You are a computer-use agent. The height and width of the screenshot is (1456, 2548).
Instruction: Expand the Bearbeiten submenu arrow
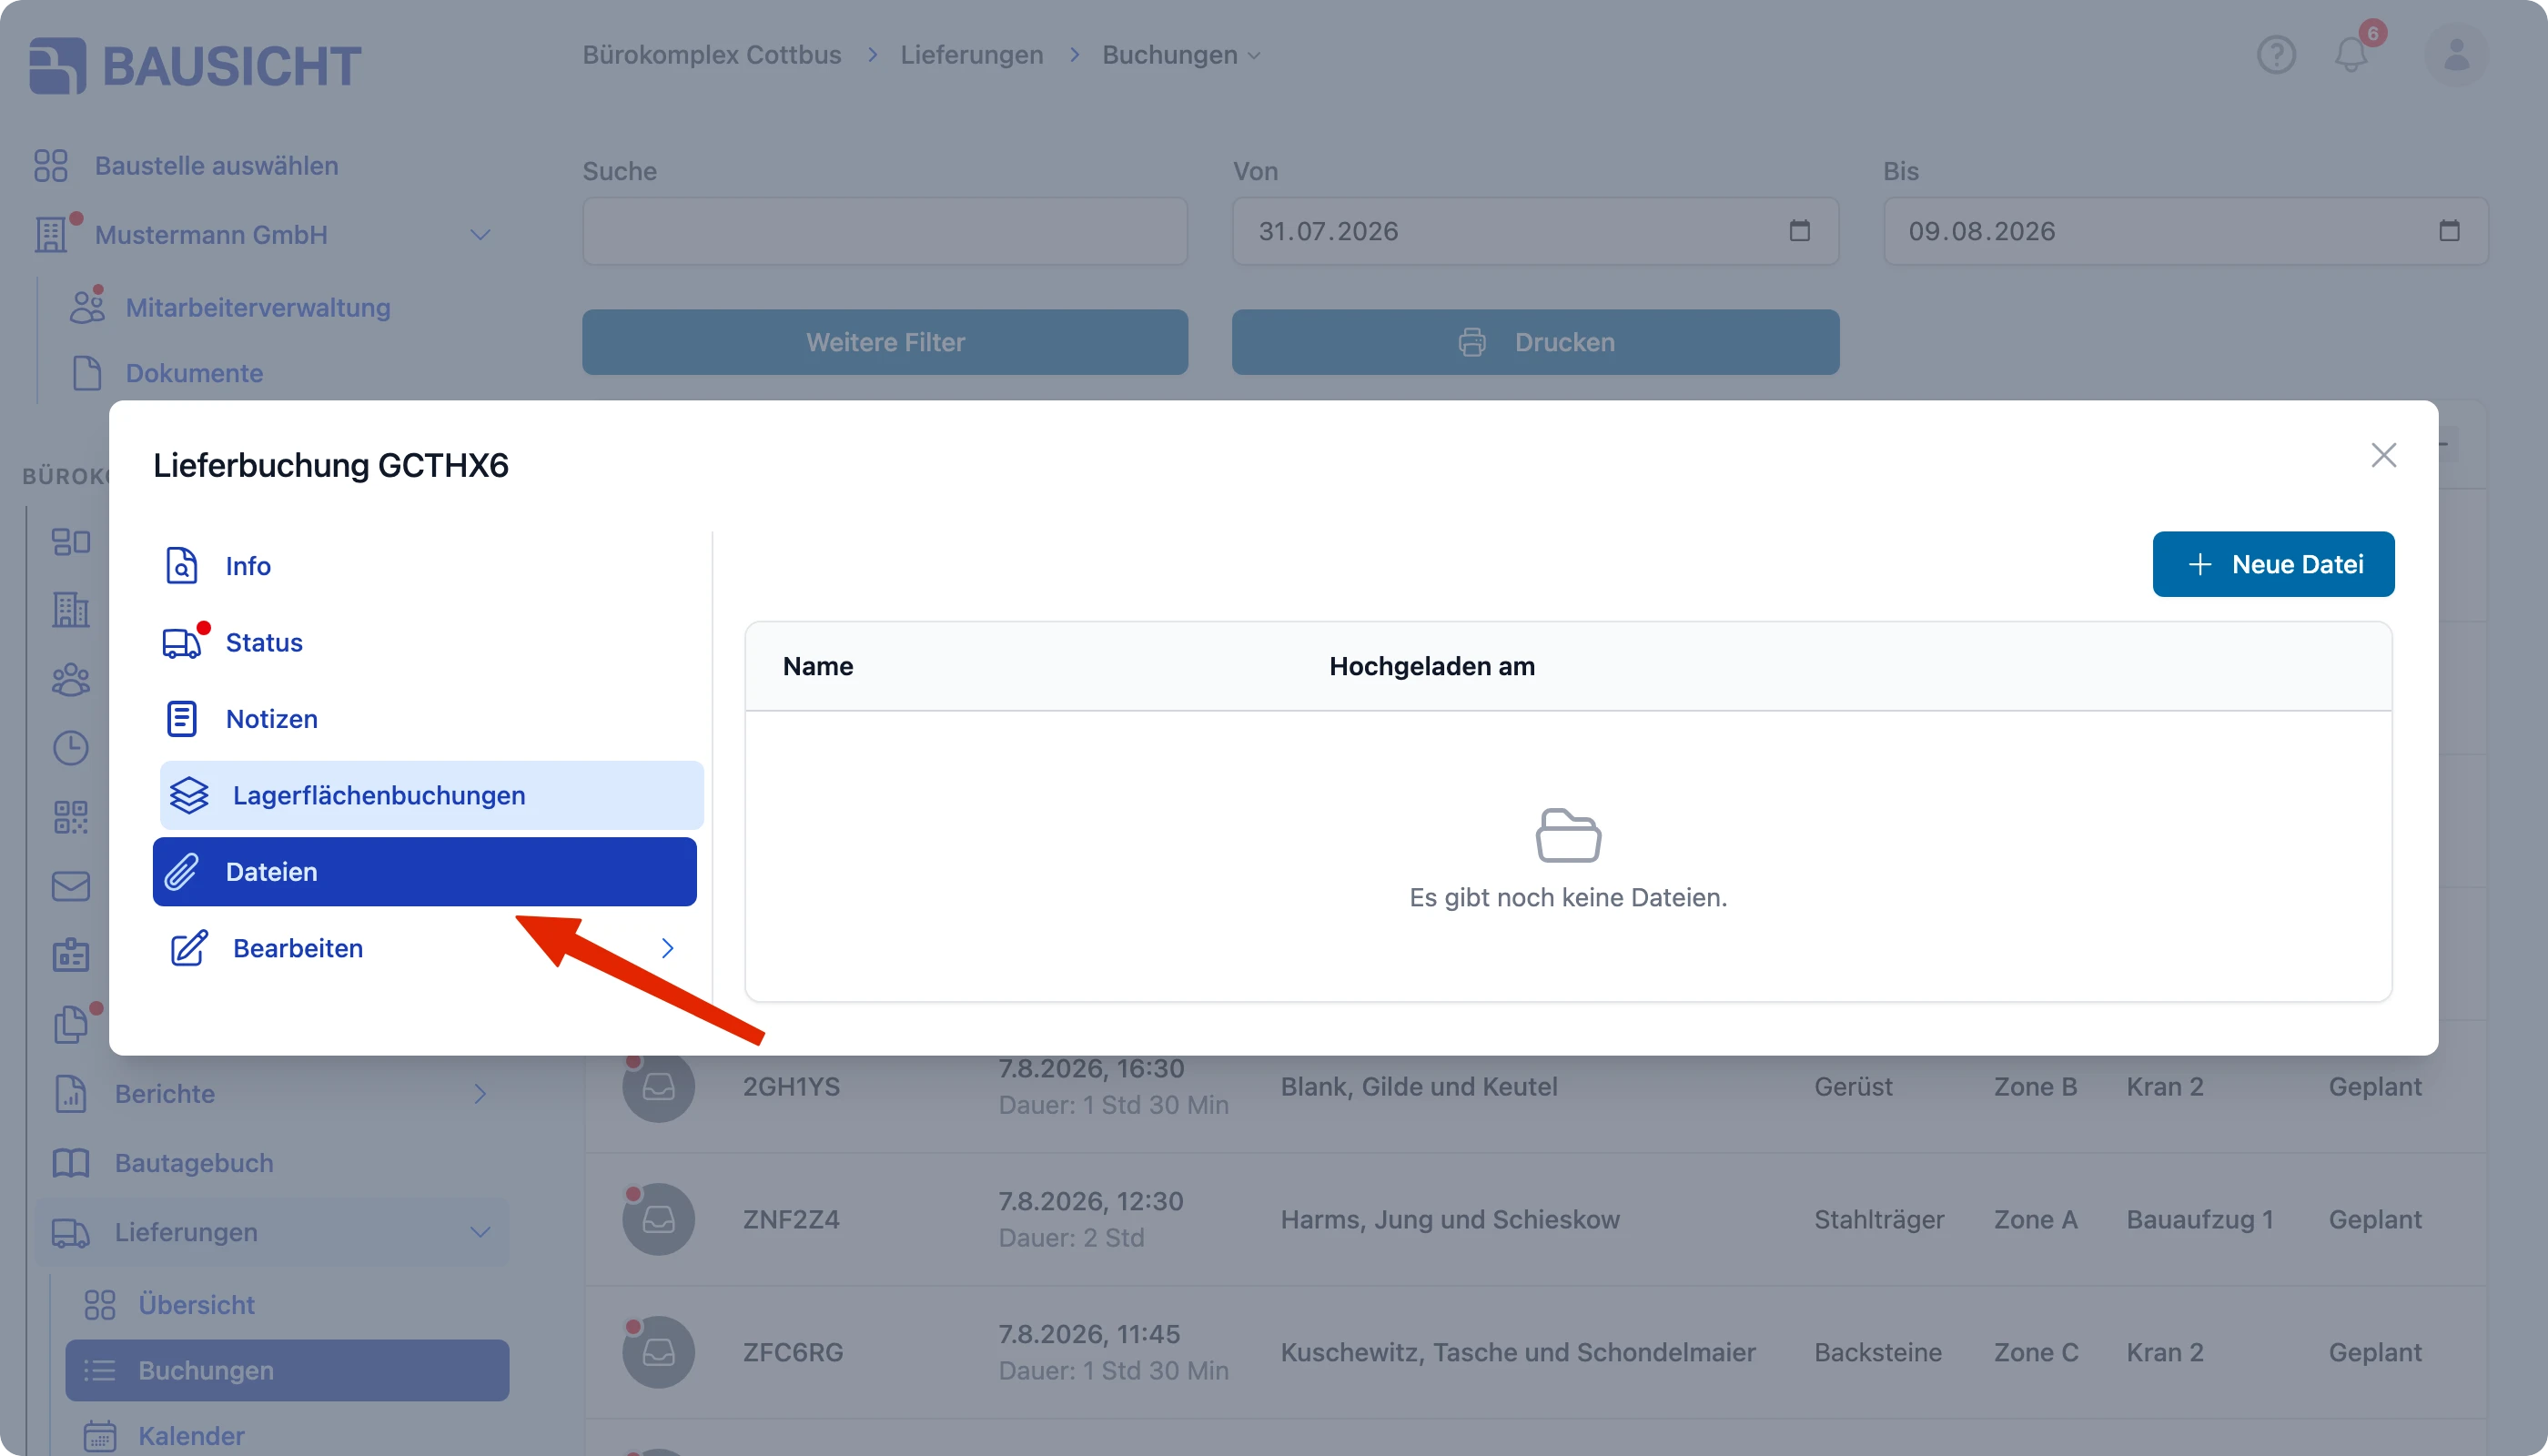point(667,948)
